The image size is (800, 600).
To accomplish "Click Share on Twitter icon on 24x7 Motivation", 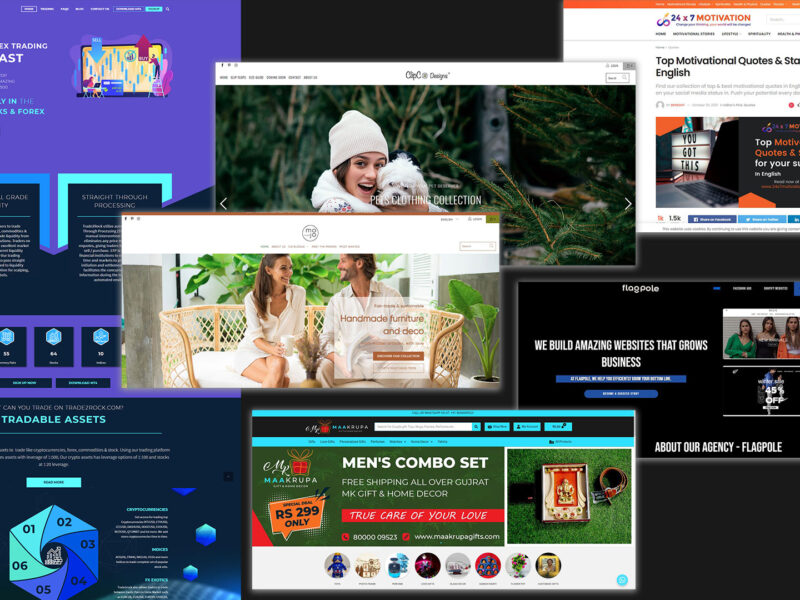I will coord(763,219).
